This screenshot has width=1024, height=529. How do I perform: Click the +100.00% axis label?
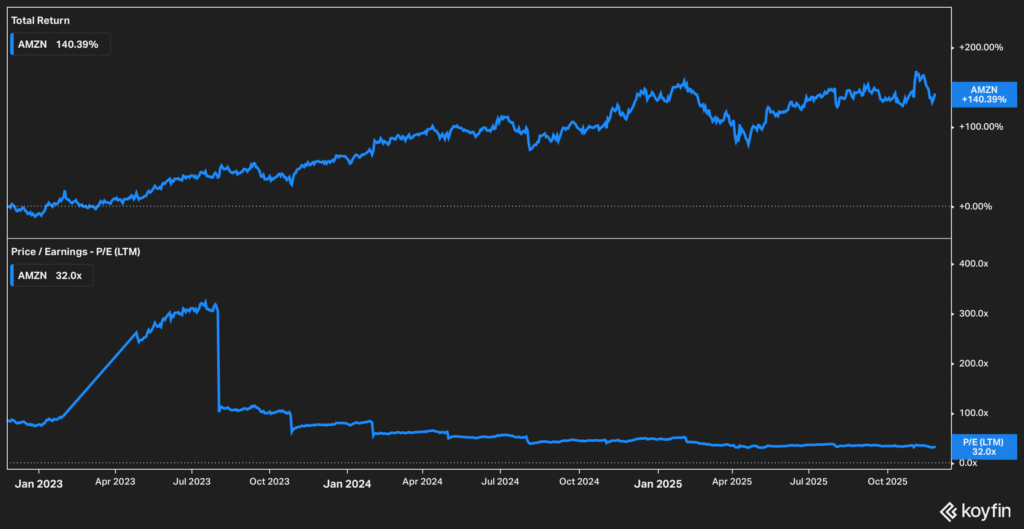(981, 127)
